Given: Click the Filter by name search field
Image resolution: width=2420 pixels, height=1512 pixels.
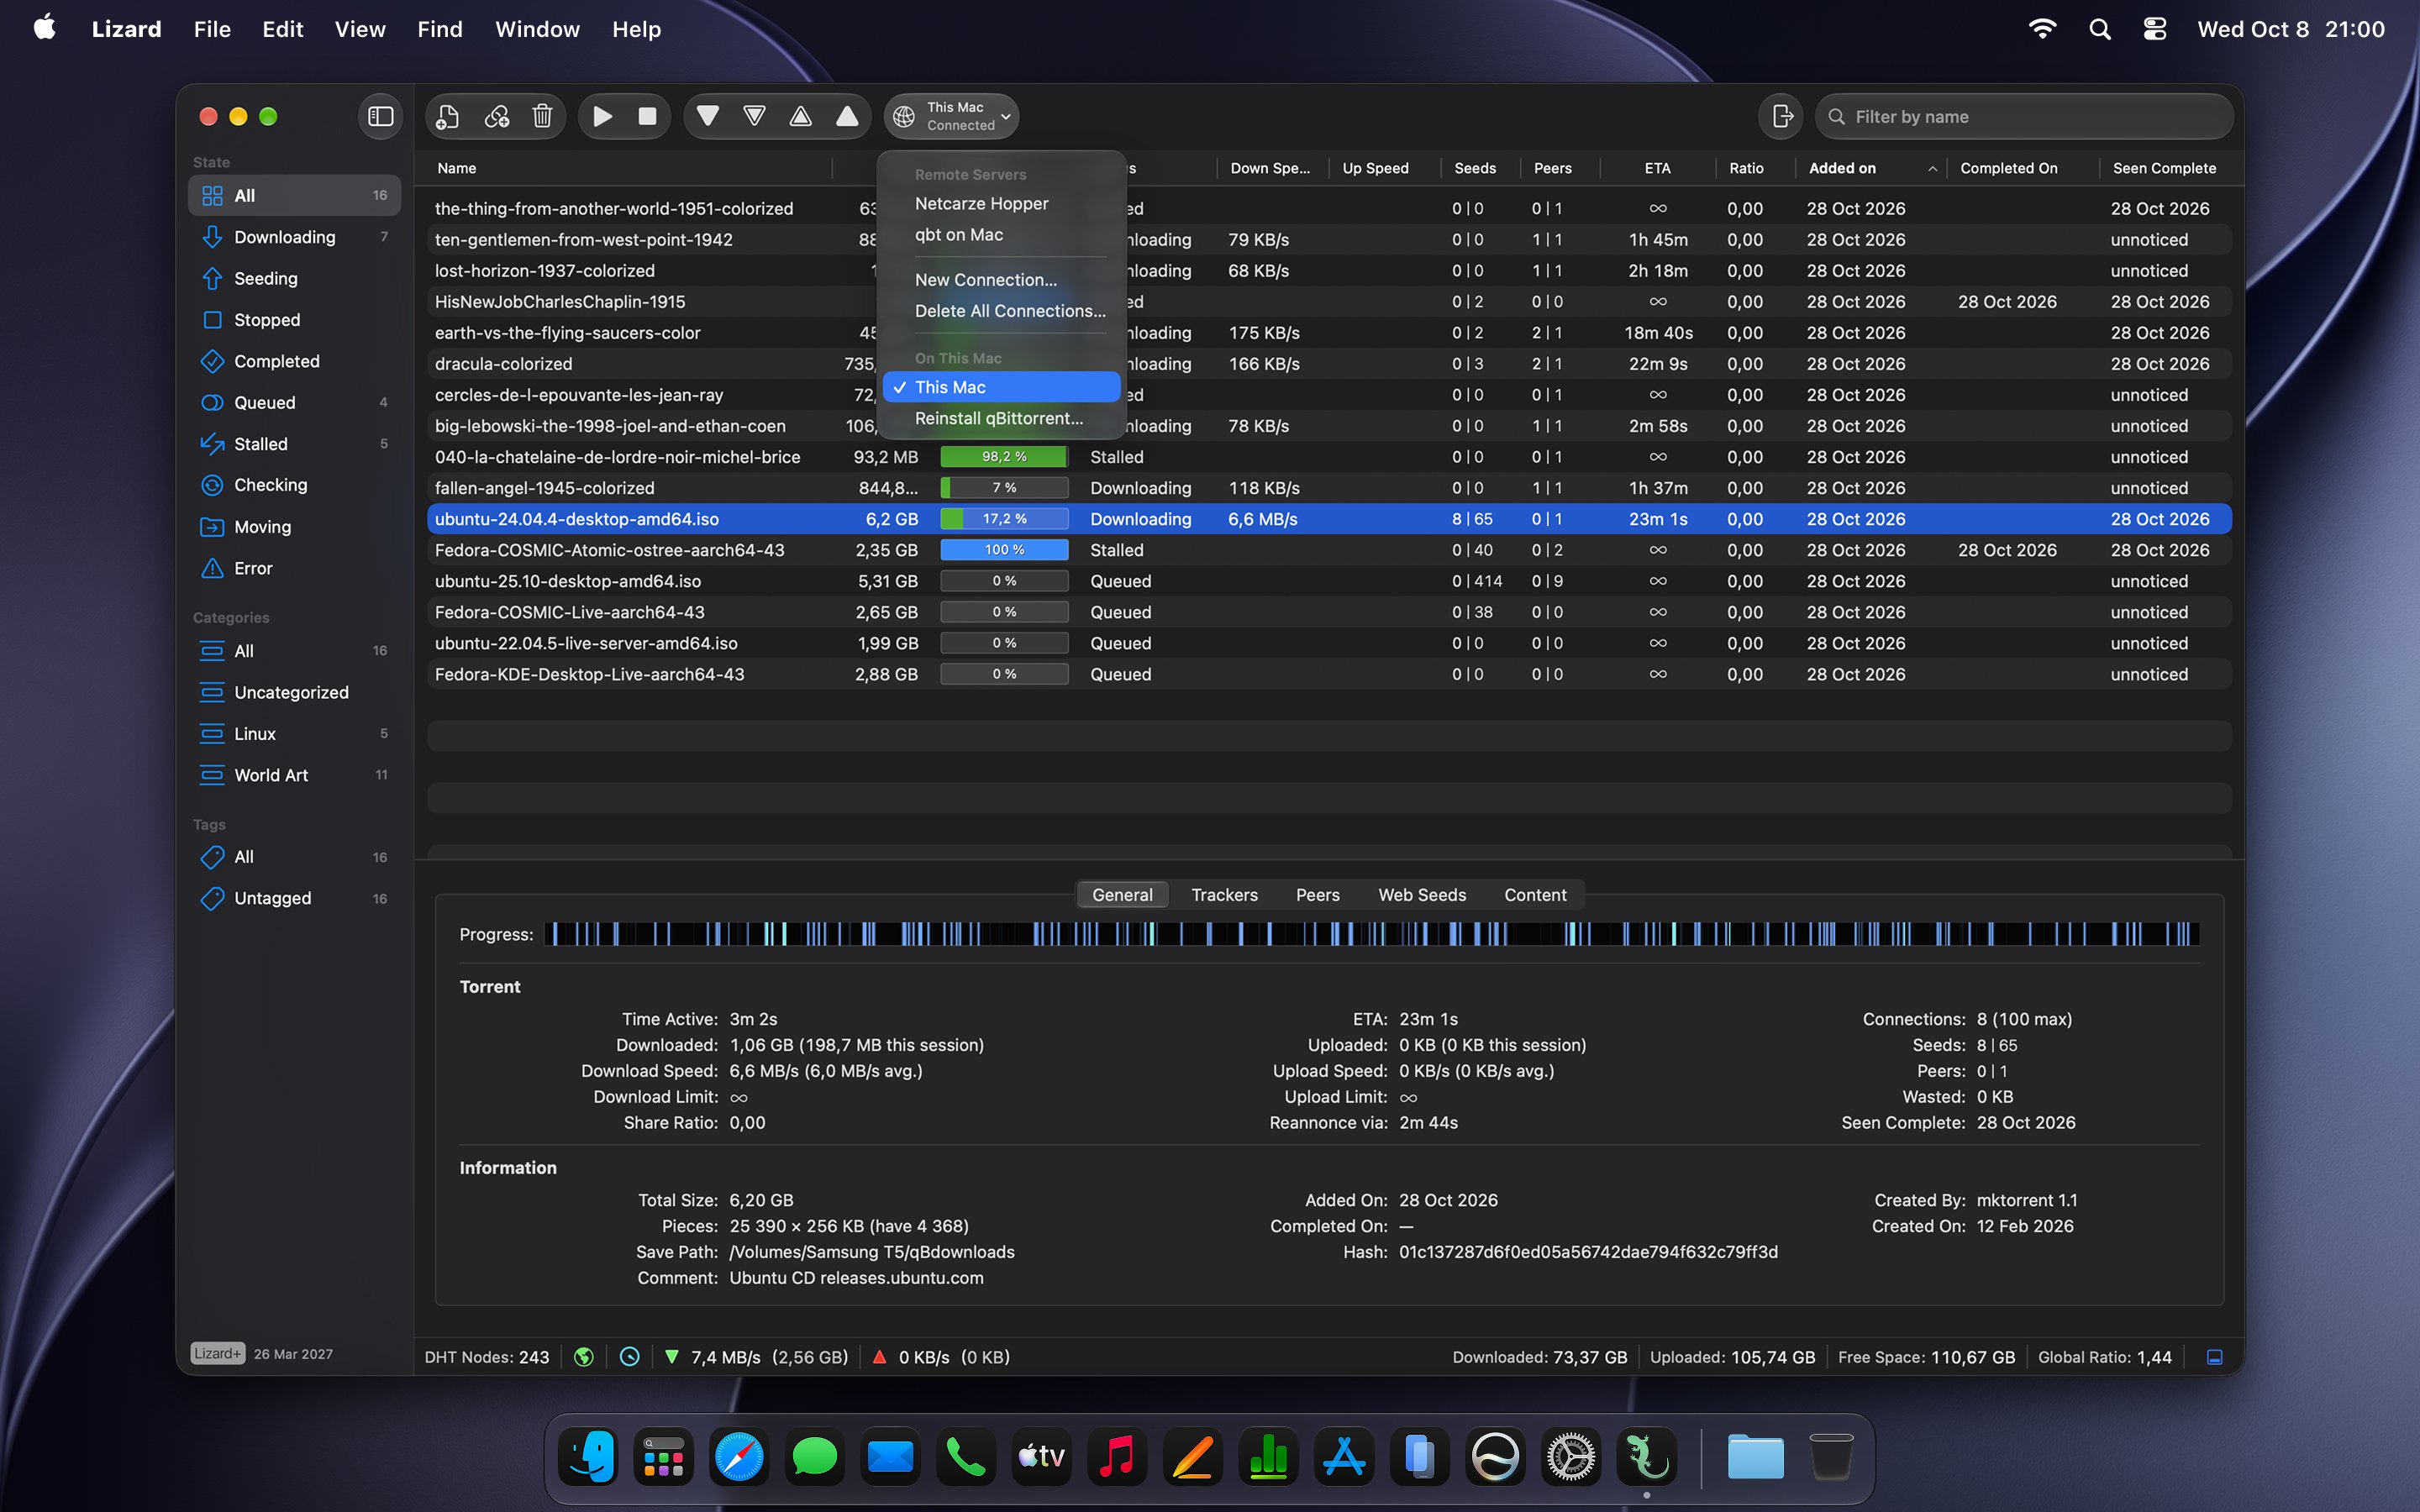Looking at the screenshot, I should (x=2024, y=117).
